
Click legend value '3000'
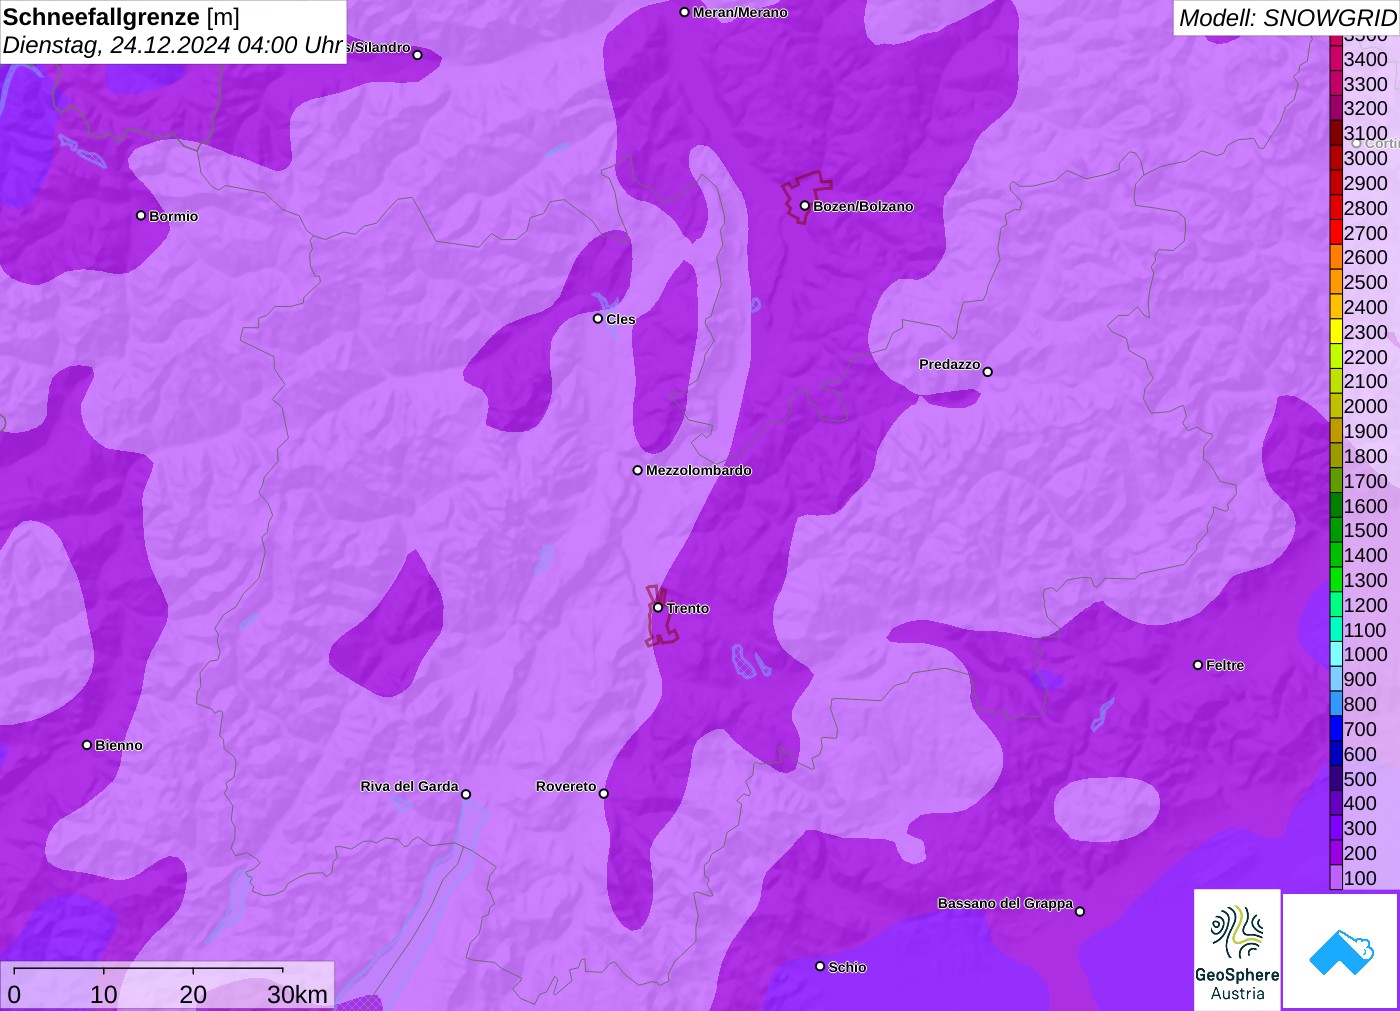pos(1365,158)
